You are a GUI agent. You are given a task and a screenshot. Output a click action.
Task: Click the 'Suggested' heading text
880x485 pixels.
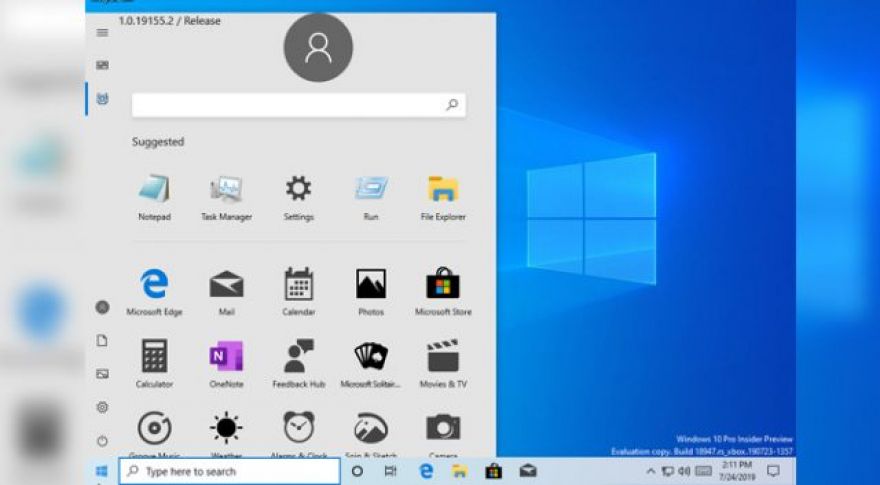pyautogui.click(x=158, y=142)
